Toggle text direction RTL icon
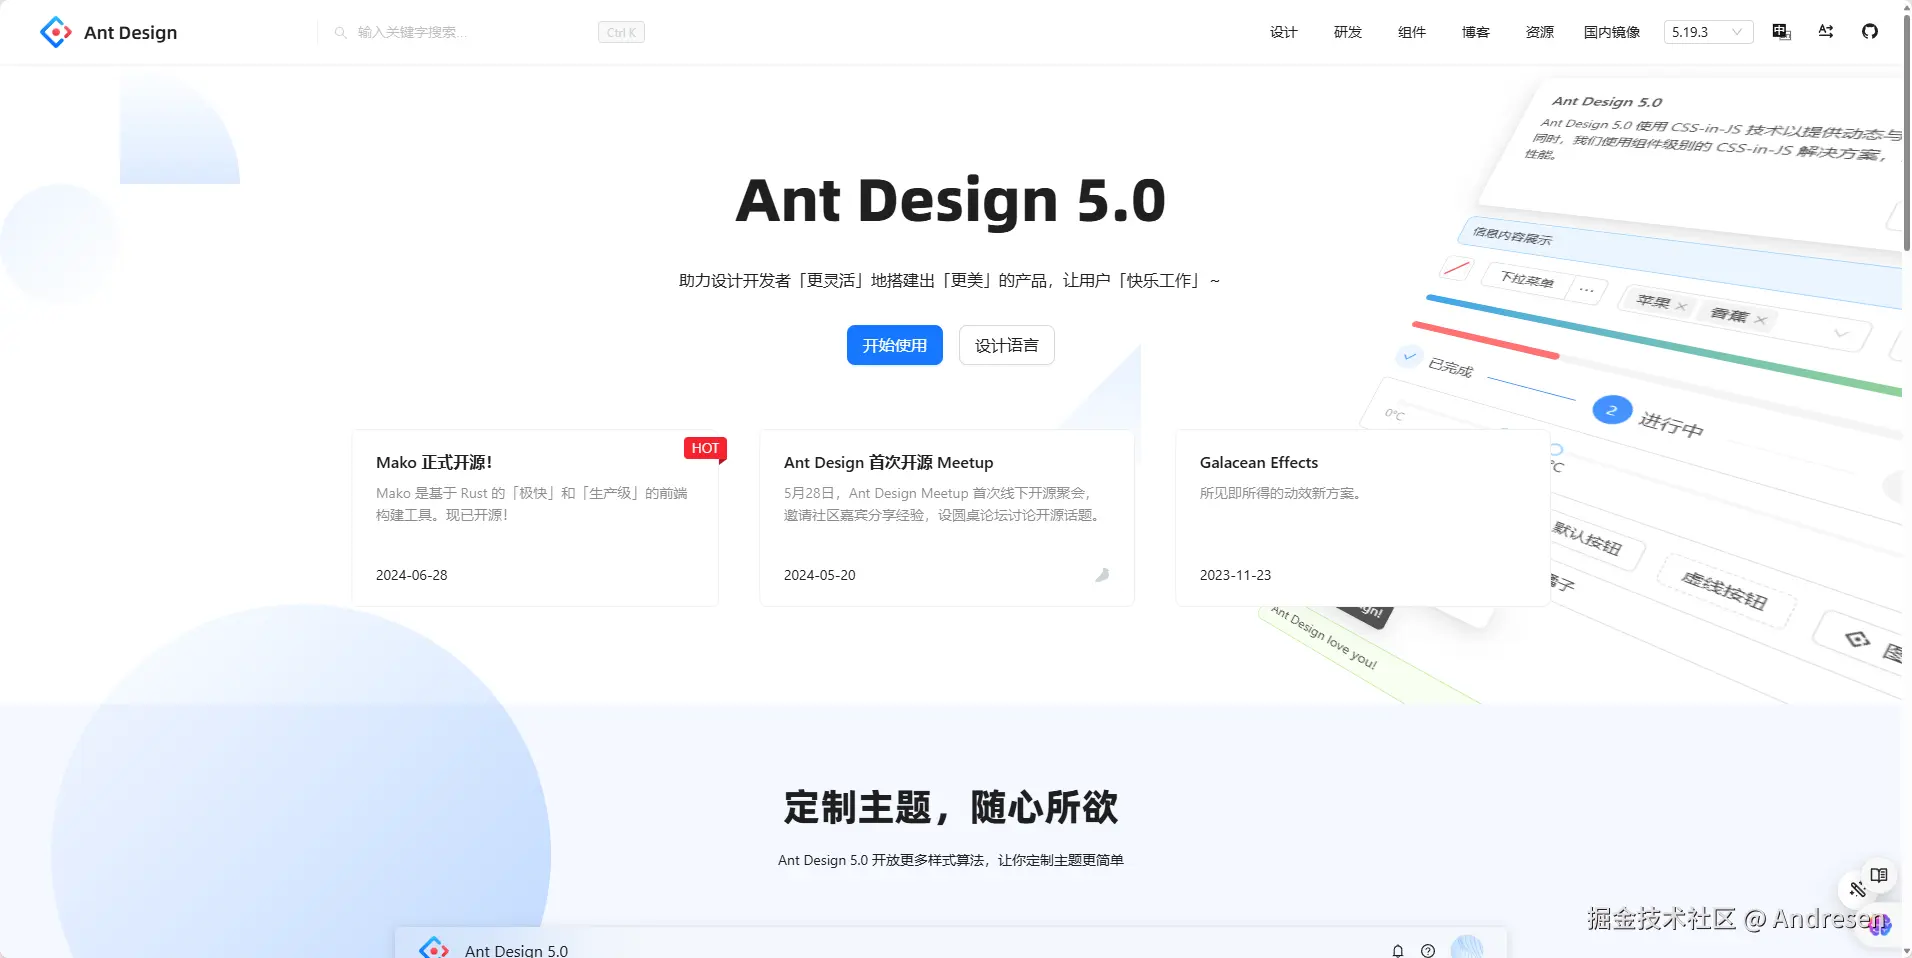 (x=1825, y=32)
